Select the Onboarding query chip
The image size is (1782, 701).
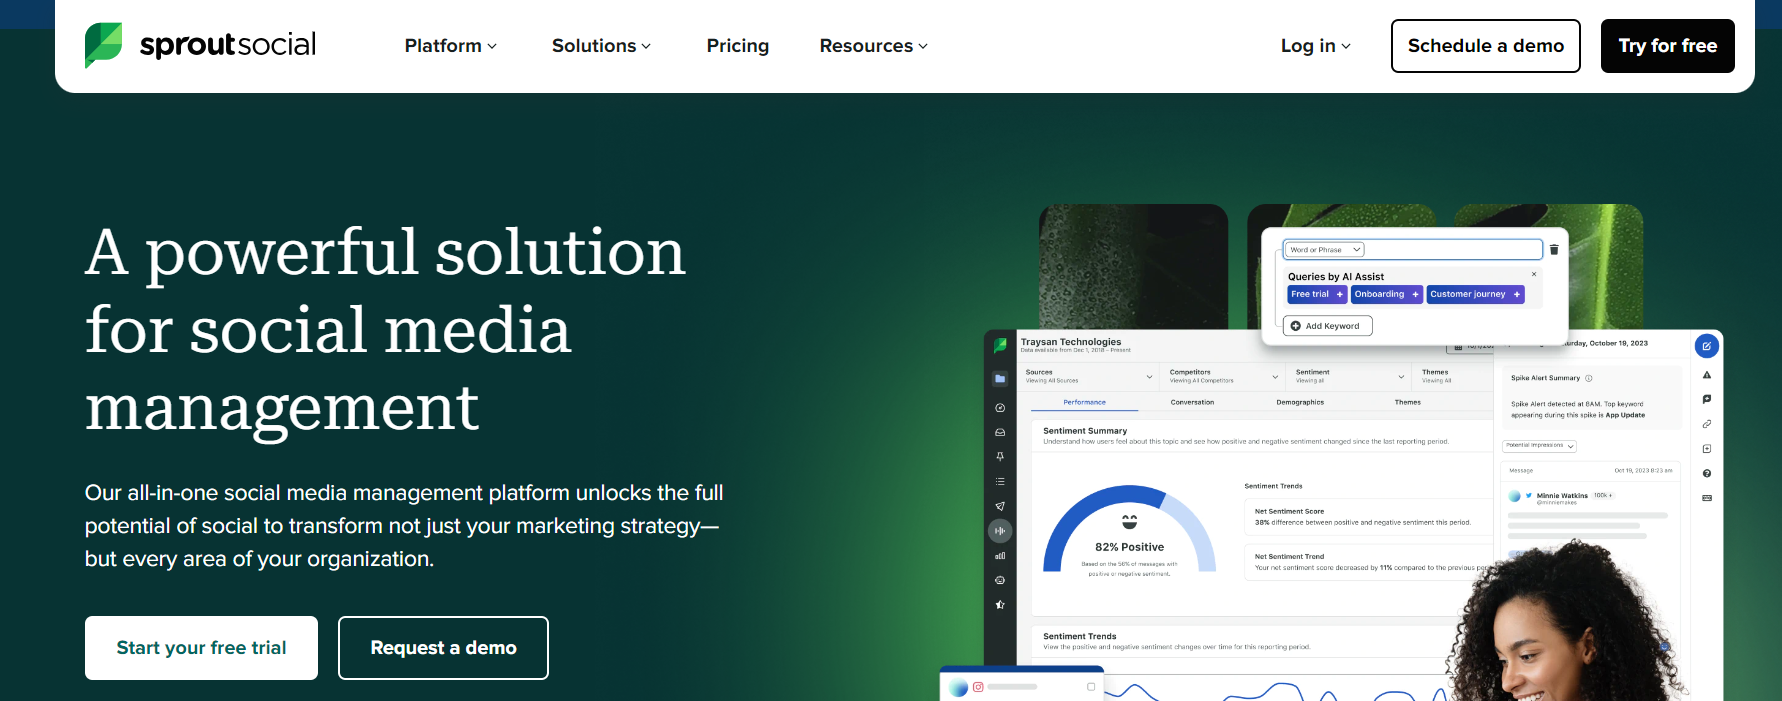(1386, 294)
